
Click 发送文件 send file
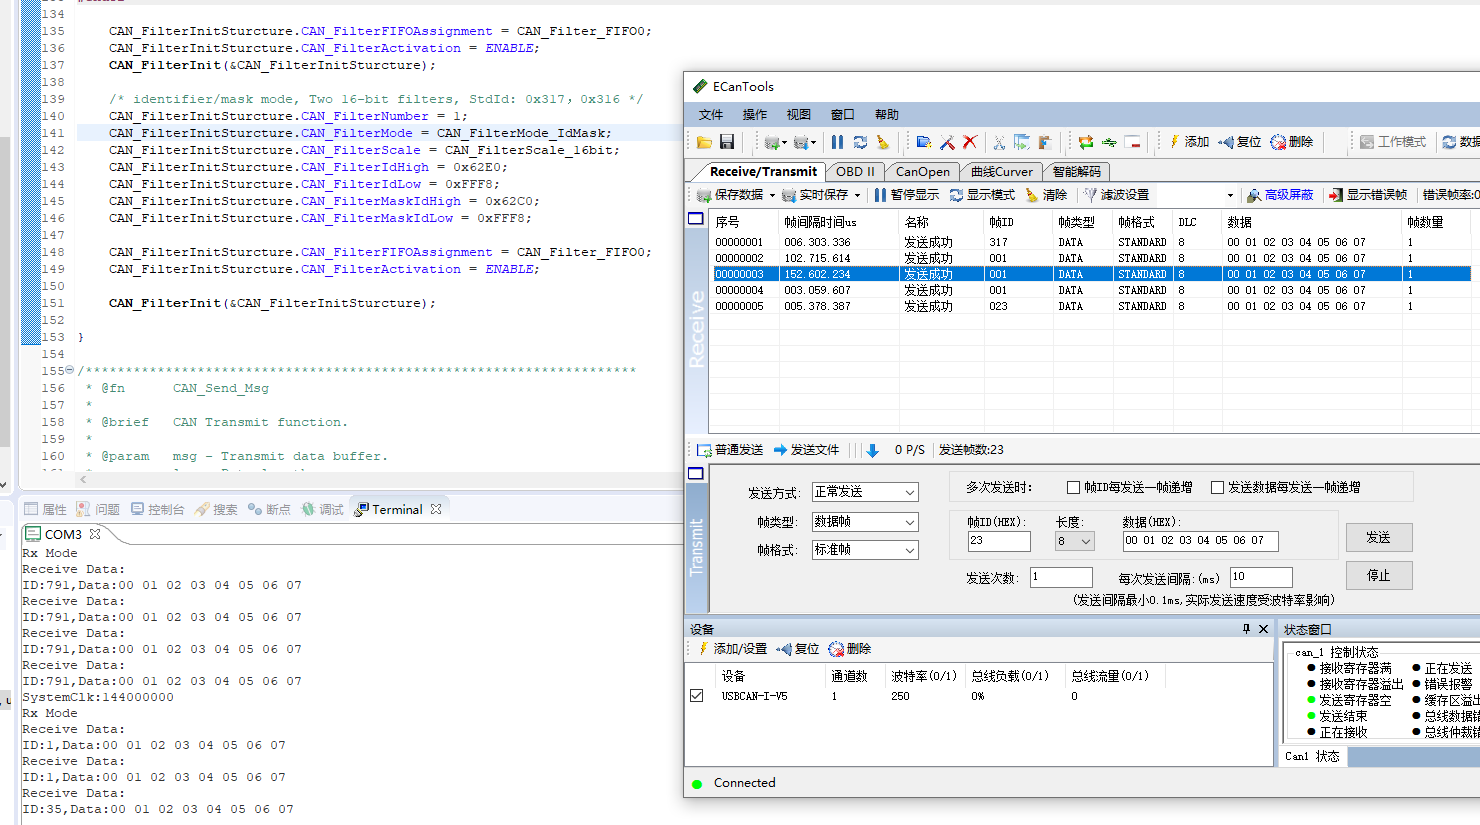point(806,450)
